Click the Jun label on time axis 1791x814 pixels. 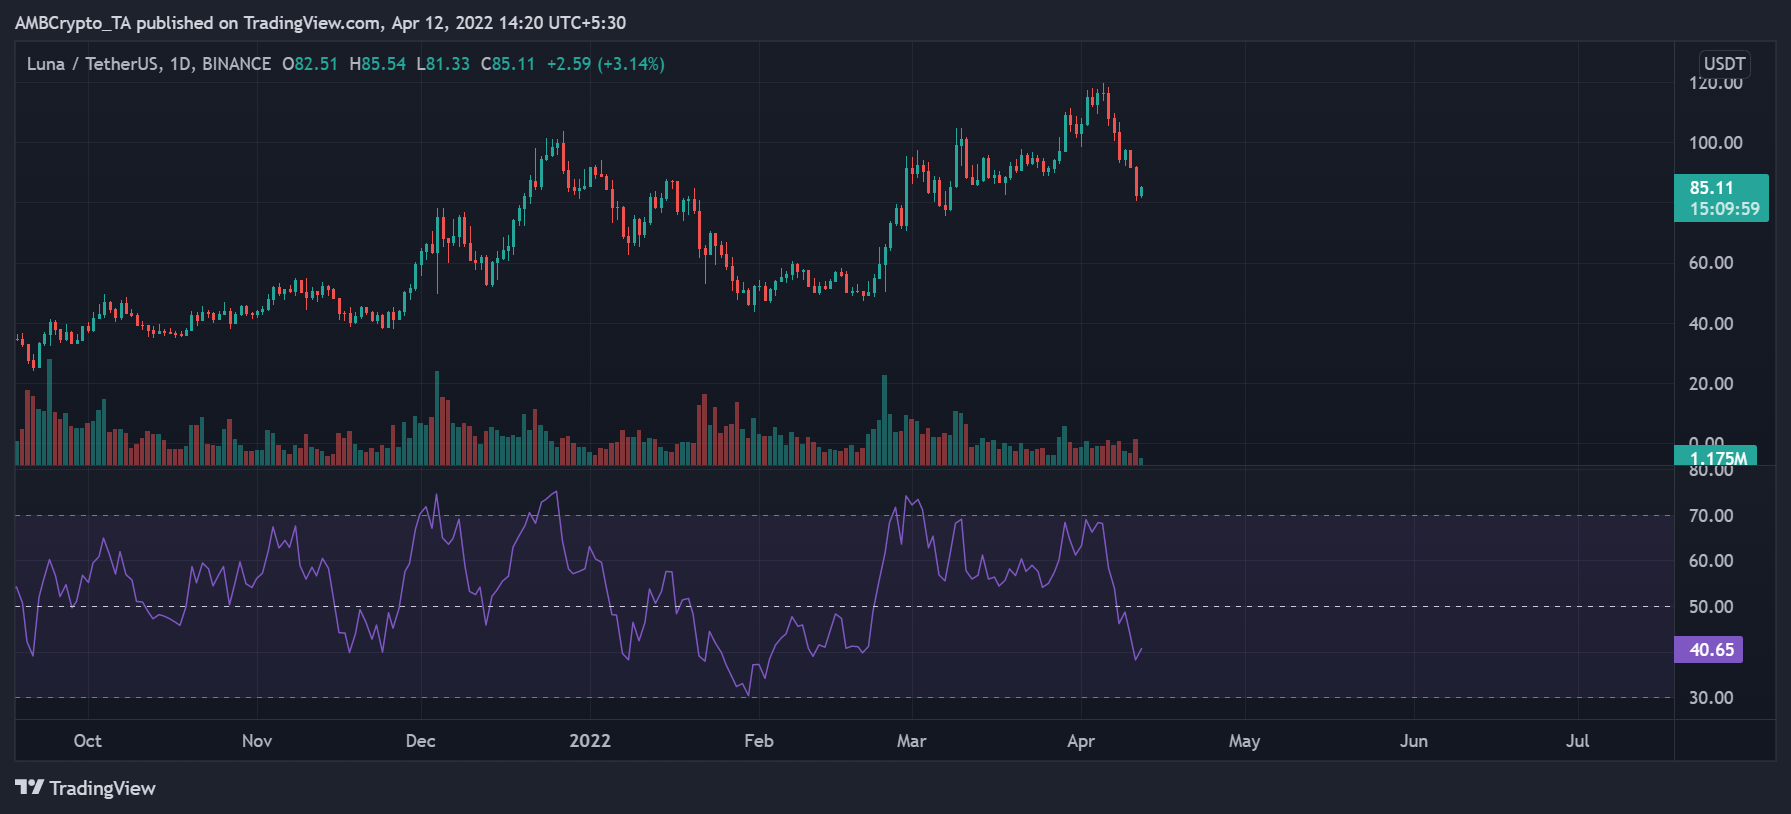click(x=1414, y=740)
